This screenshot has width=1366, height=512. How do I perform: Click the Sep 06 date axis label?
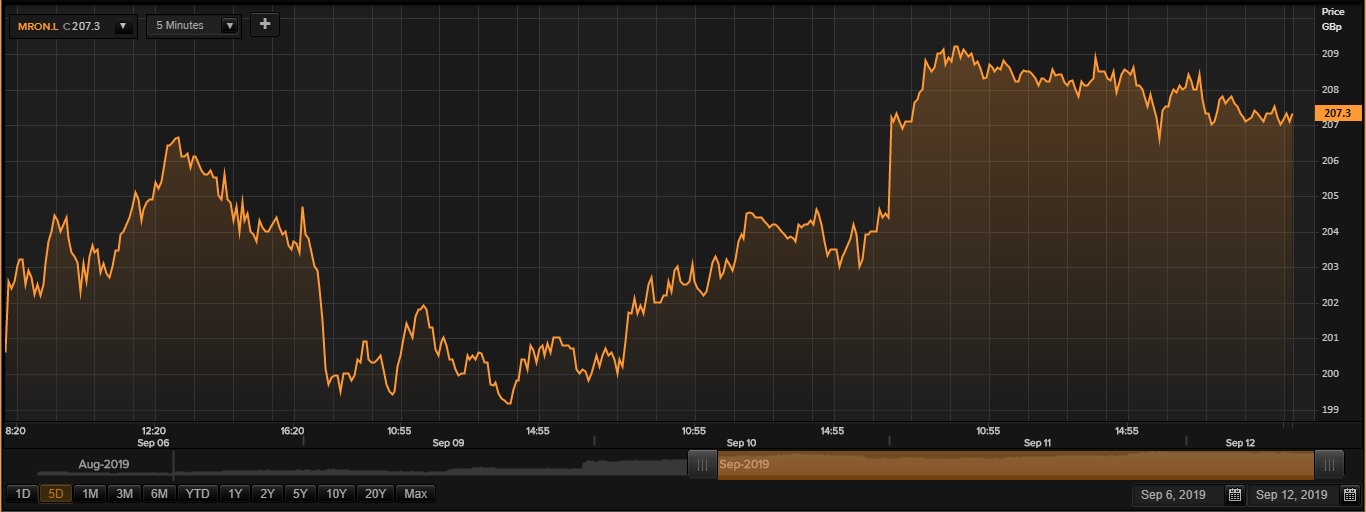[154, 442]
